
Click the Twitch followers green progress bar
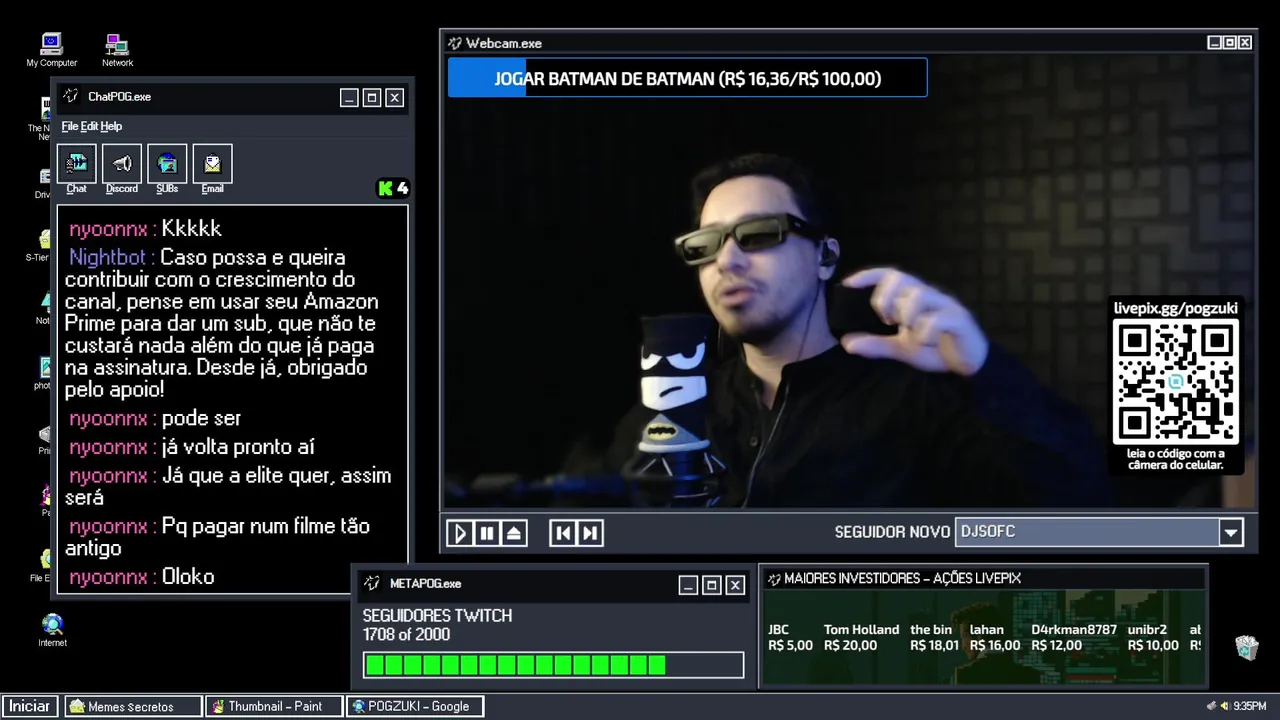[x=553, y=665]
